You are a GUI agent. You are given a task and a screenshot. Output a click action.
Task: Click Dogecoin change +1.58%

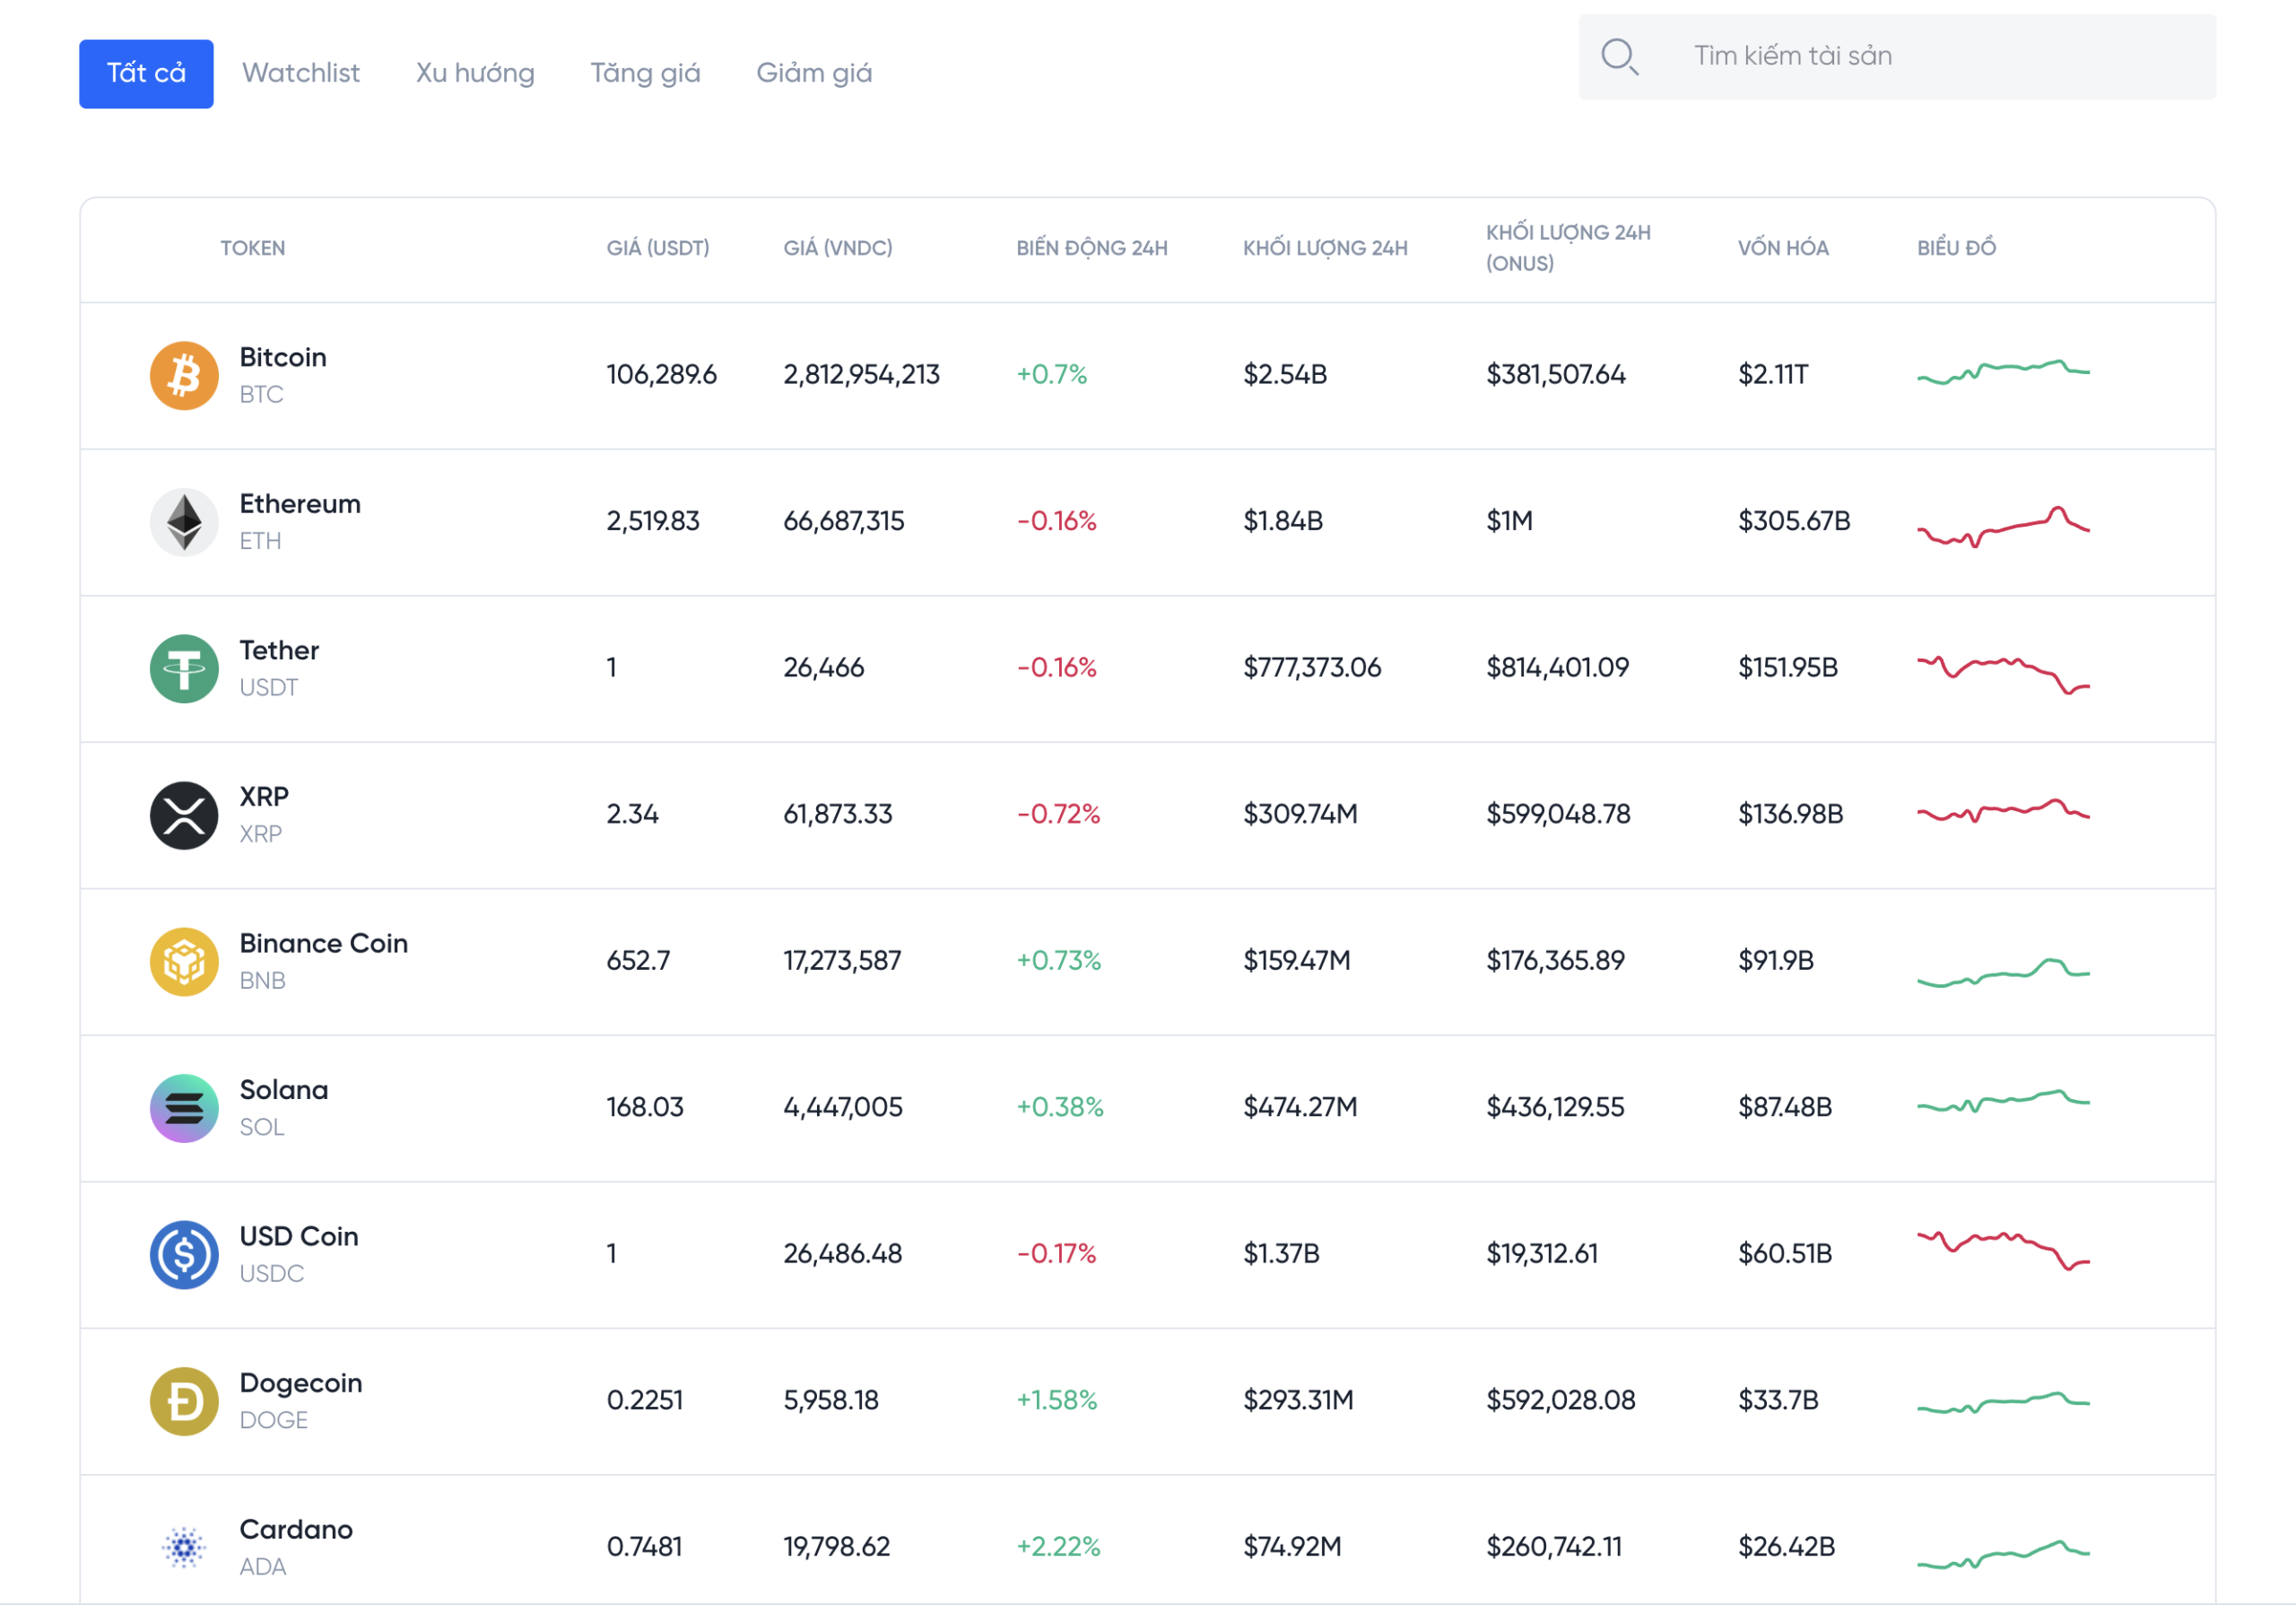(x=1056, y=1400)
